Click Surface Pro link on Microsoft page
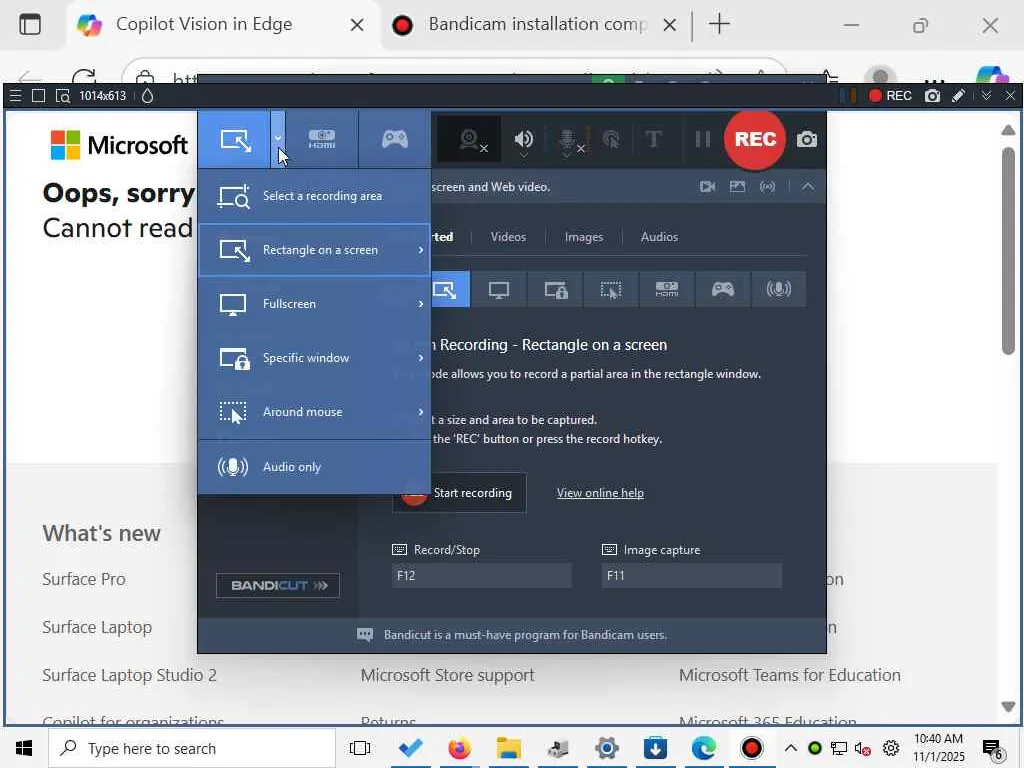Viewport: 1024px width, 768px height. pos(84,579)
